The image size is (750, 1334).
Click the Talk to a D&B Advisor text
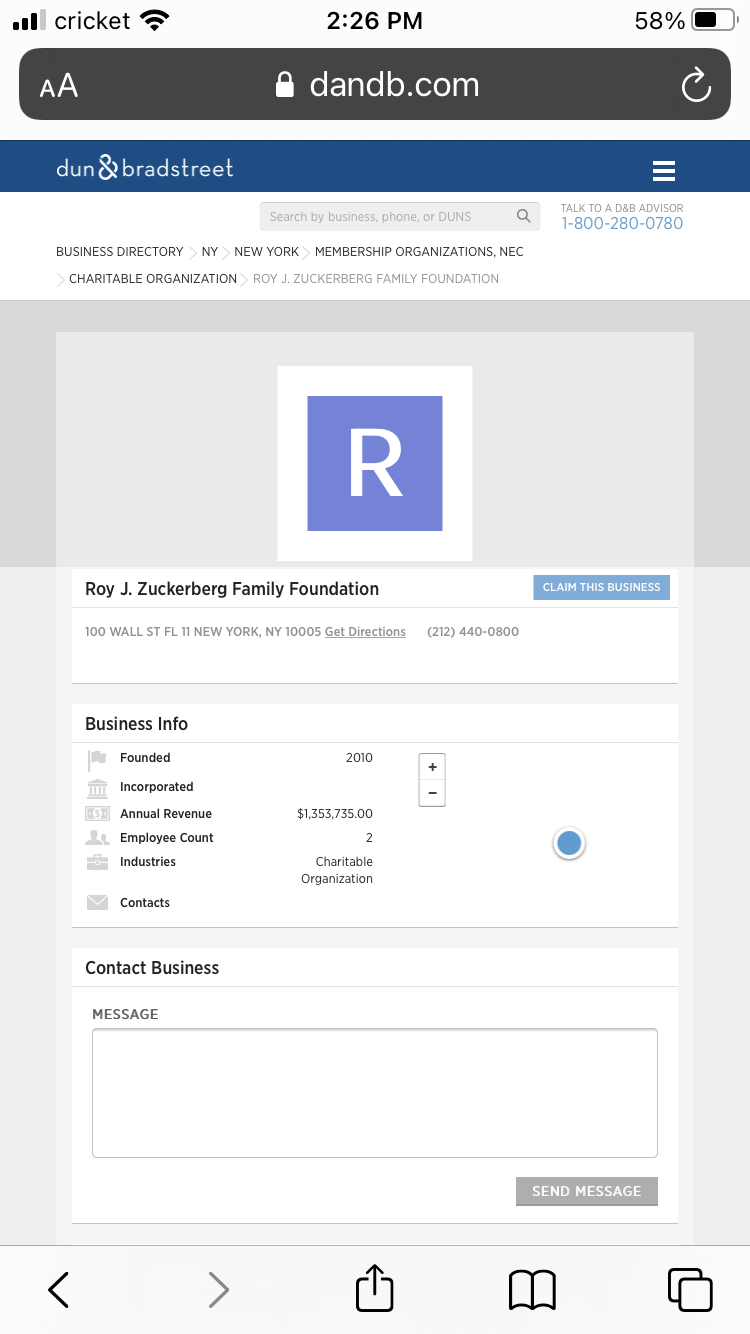pyautogui.click(x=622, y=208)
